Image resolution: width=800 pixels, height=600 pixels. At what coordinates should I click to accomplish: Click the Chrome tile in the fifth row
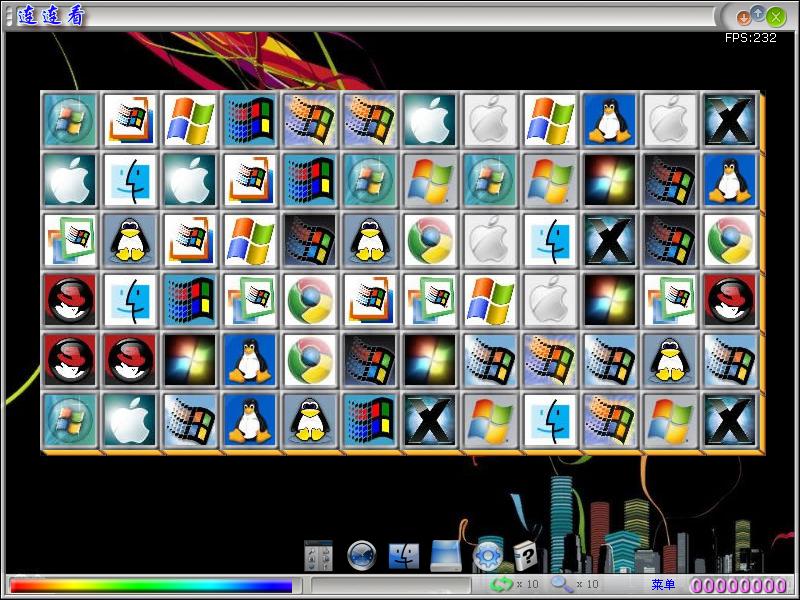click(310, 360)
